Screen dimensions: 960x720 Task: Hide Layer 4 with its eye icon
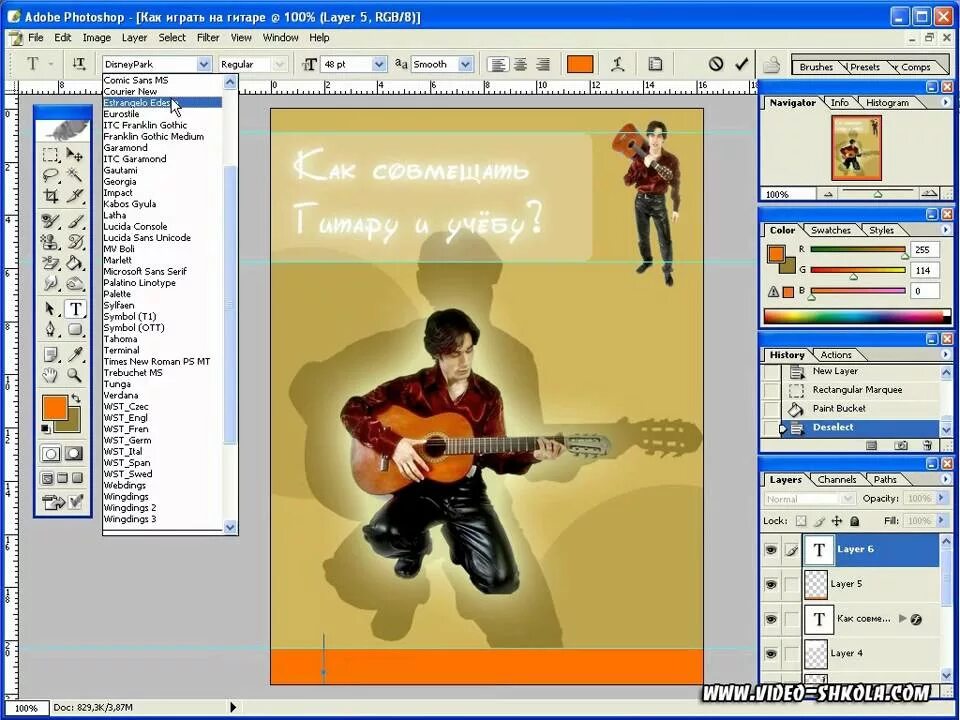click(771, 654)
